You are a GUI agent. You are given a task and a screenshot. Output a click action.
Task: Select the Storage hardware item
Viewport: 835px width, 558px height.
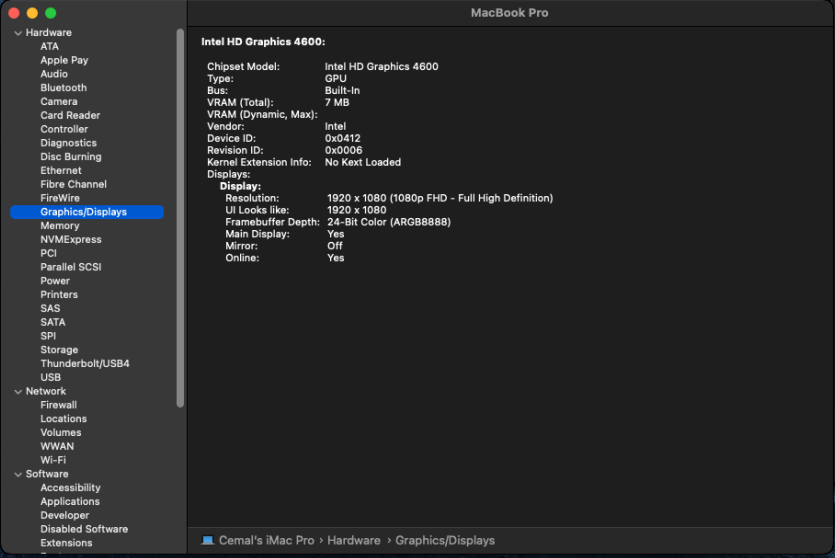point(59,350)
